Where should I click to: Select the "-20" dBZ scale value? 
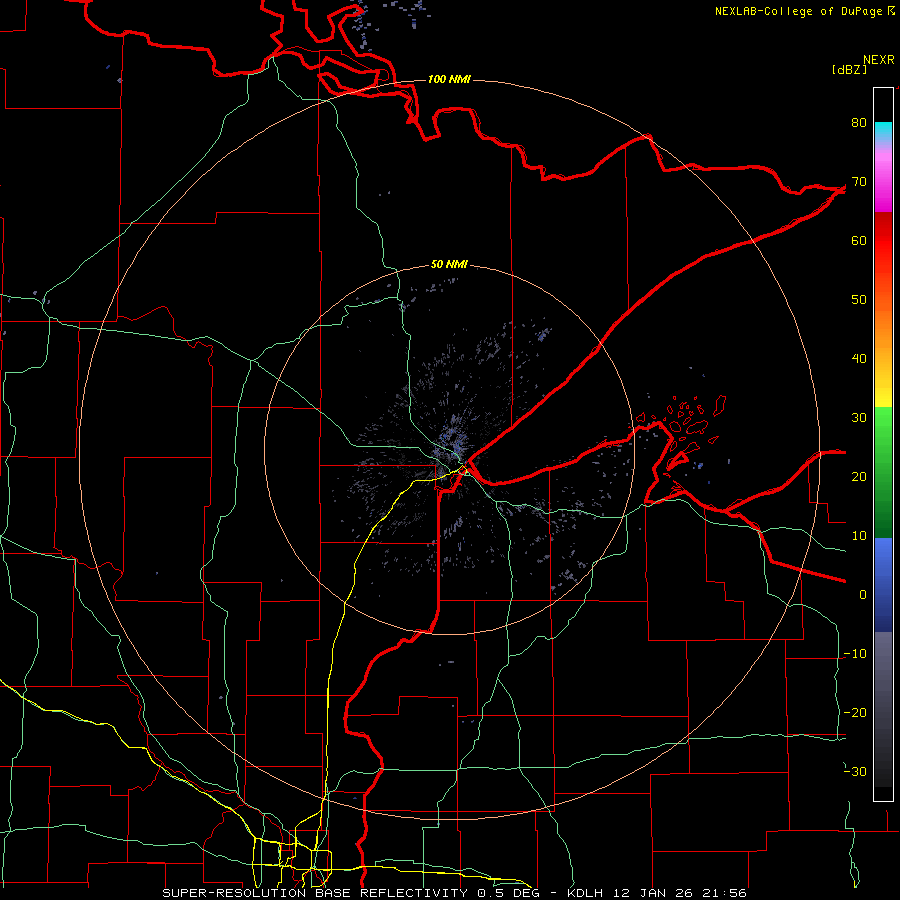coord(855,713)
